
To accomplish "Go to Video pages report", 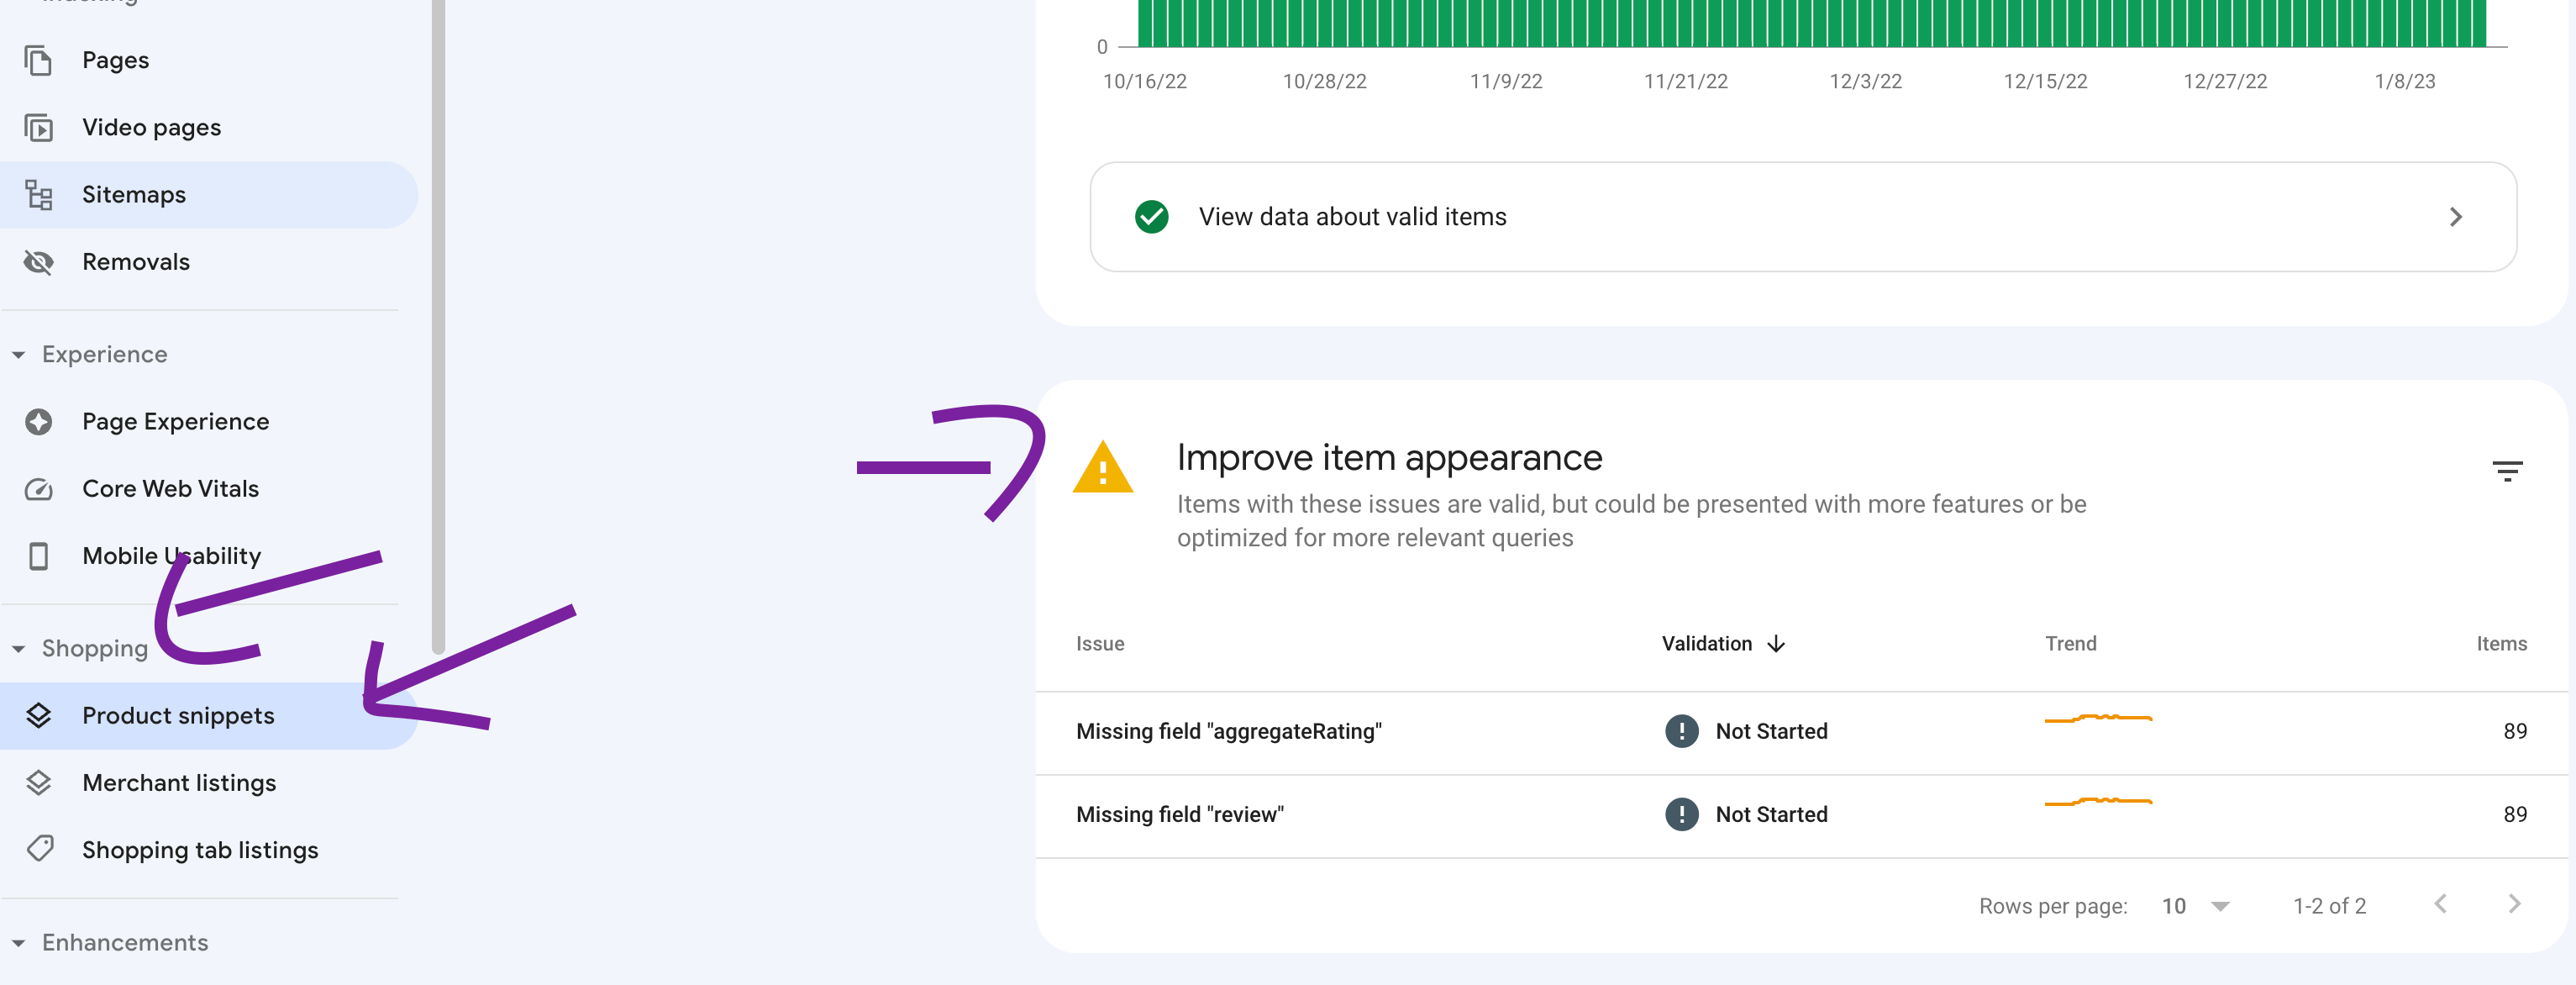I will [208, 128].
